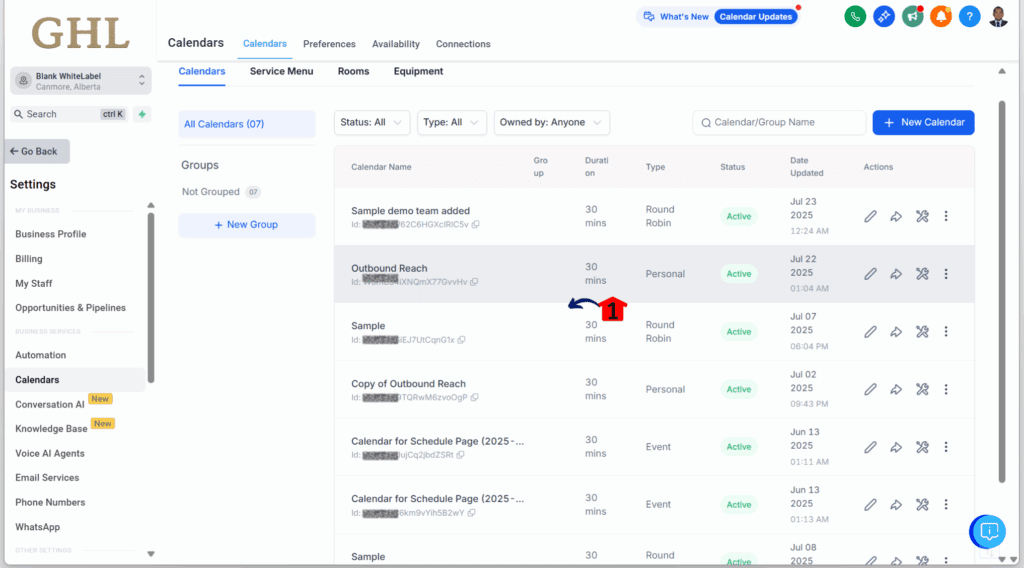This screenshot has height=568, width=1024.
Task: Click the New Group button
Action: coord(247,225)
